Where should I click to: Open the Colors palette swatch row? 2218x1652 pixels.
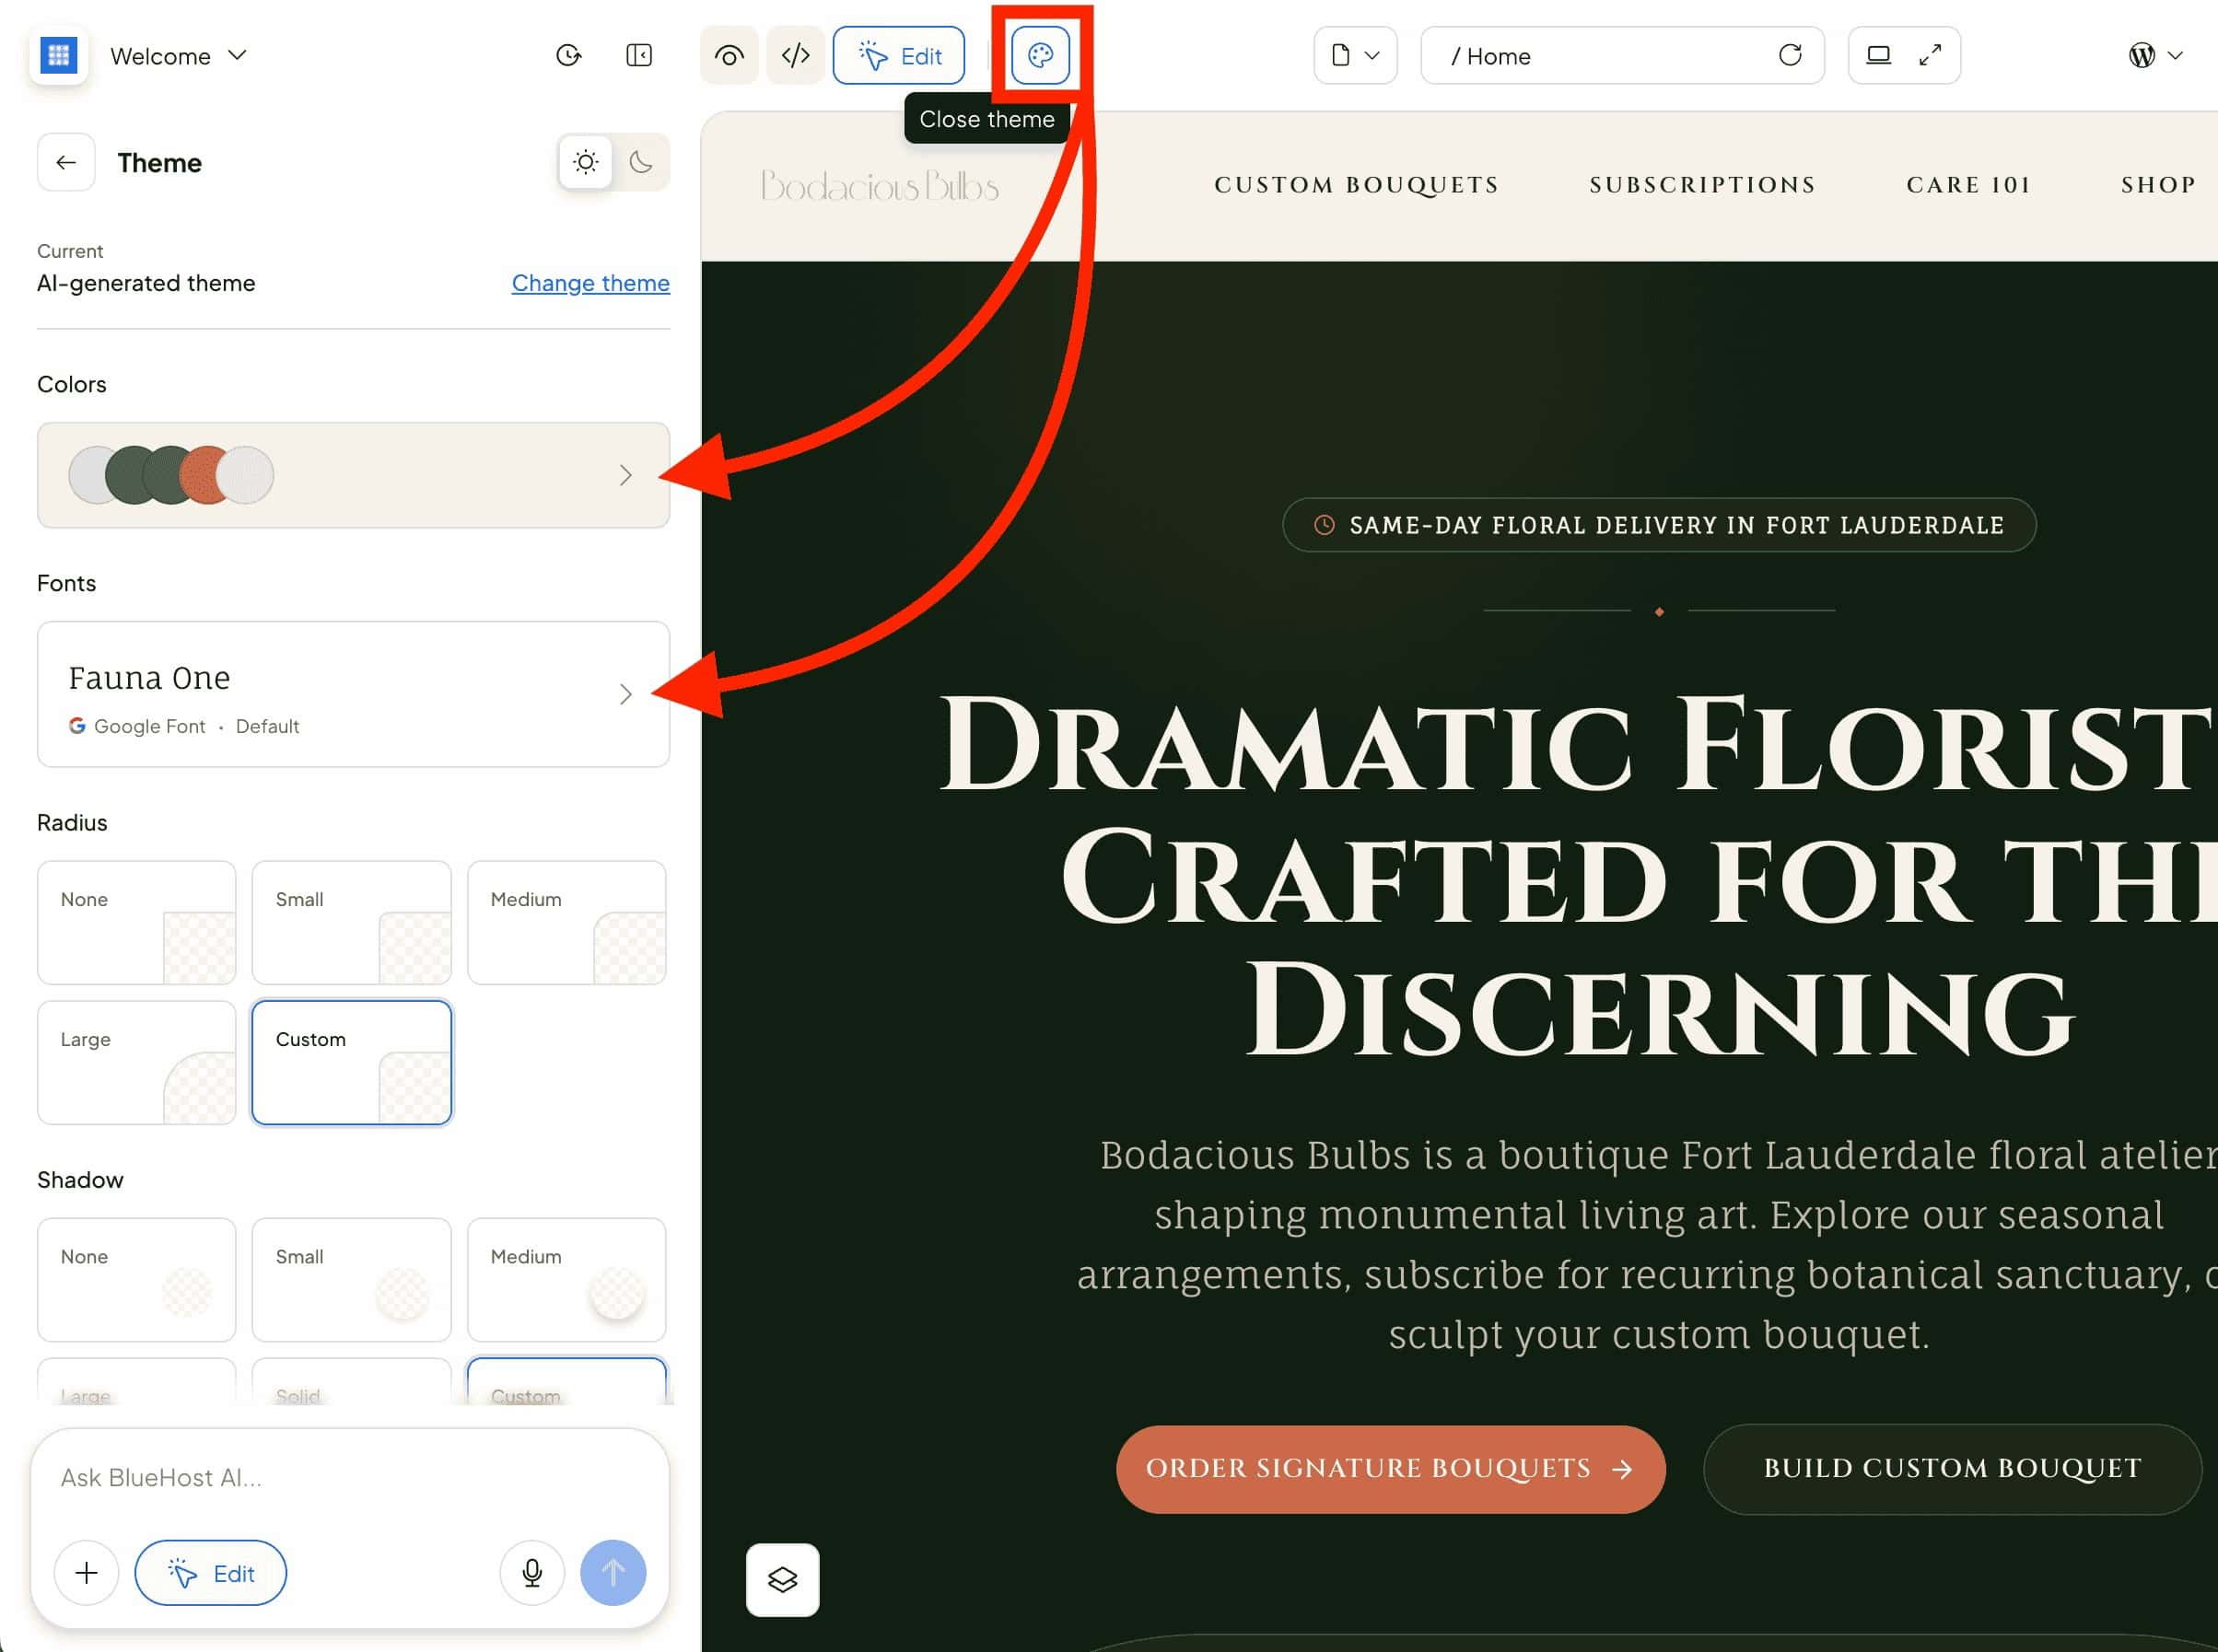[x=353, y=475]
